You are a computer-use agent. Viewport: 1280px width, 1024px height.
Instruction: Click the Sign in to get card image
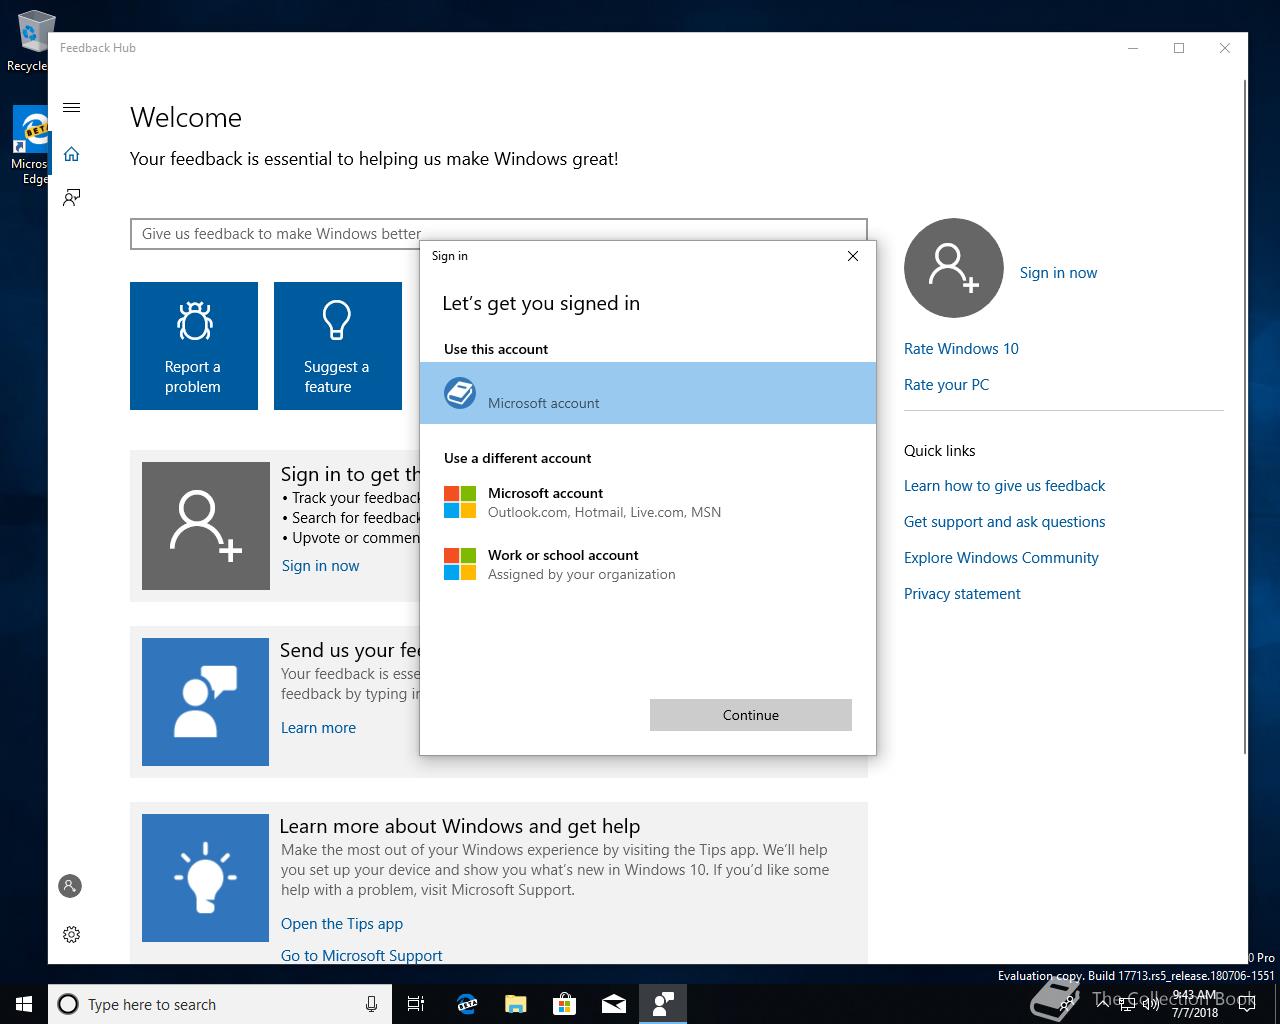[206, 526]
